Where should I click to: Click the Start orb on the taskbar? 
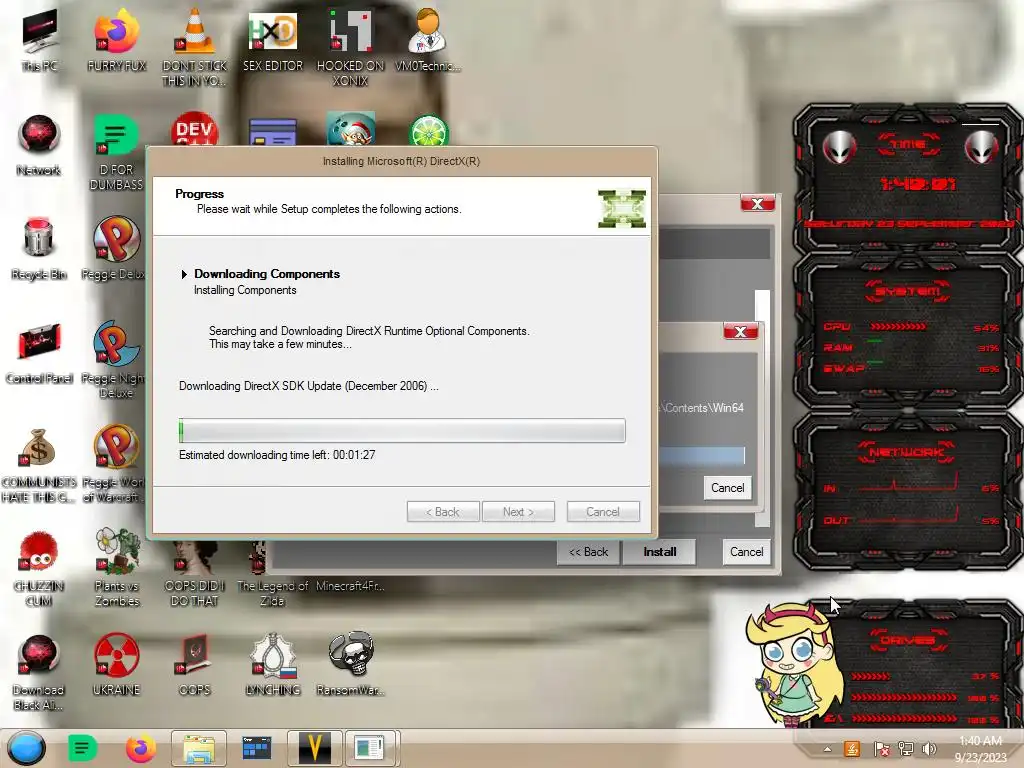[x=27, y=748]
